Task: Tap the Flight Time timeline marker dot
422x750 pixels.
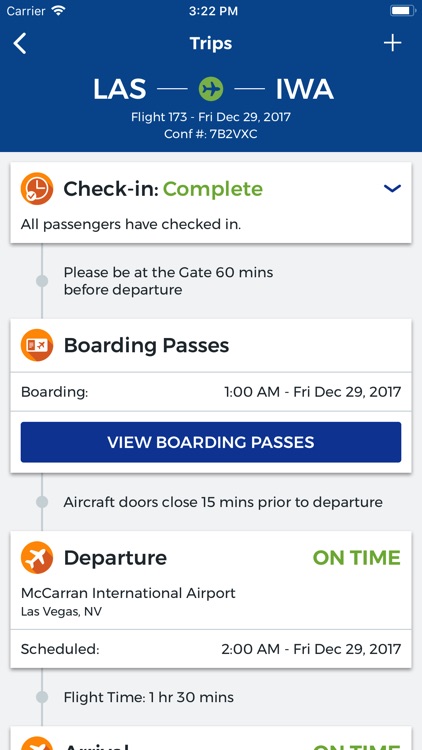Action: pyautogui.click(x=42, y=697)
